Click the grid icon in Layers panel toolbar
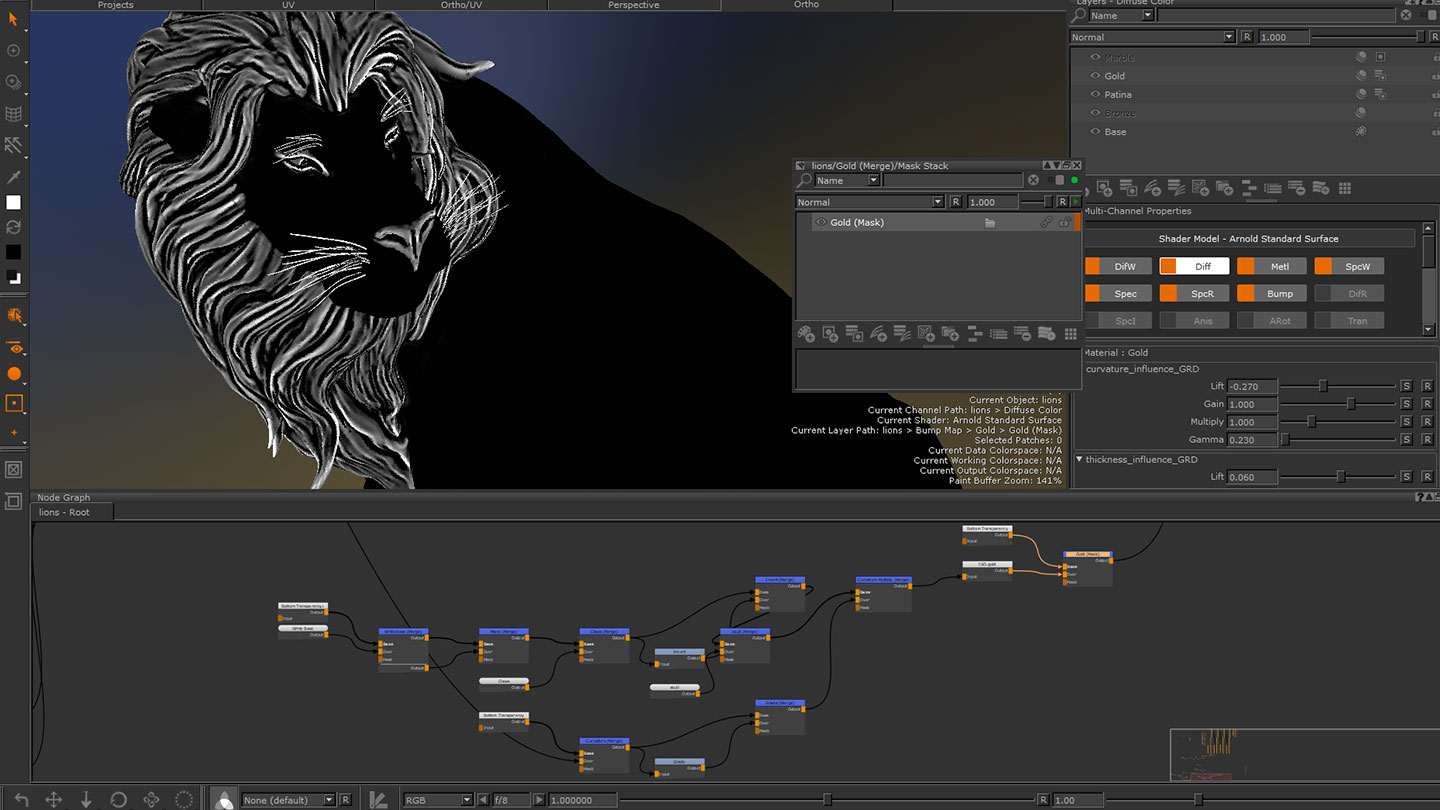The image size is (1440, 810). [1345, 188]
